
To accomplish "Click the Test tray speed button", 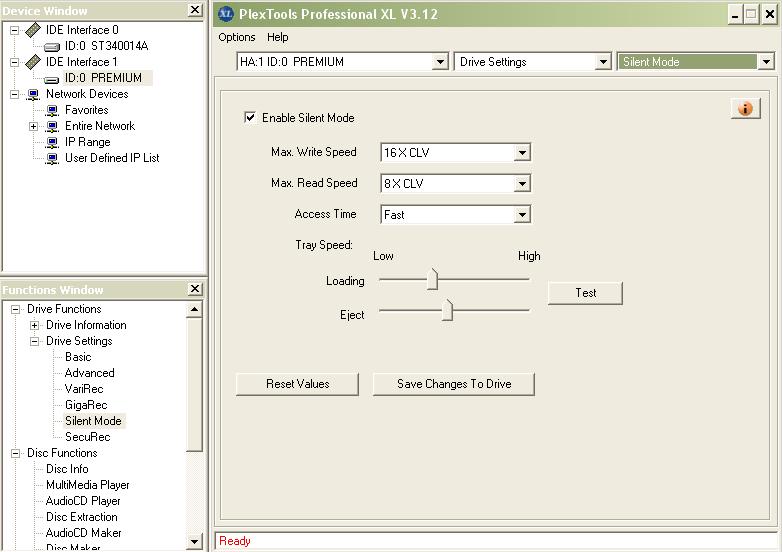I will [585, 293].
